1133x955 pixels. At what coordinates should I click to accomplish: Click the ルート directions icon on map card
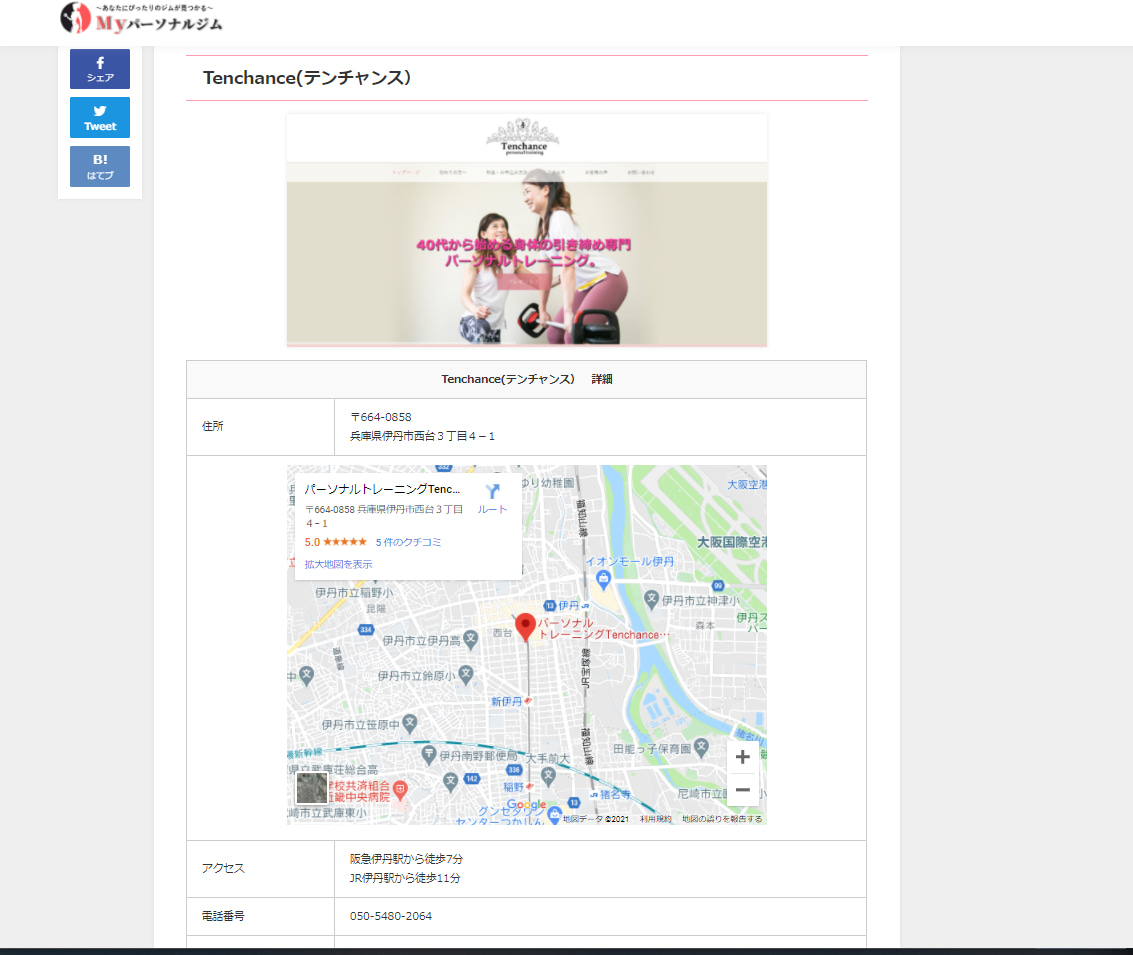pyautogui.click(x=492, y=492)
